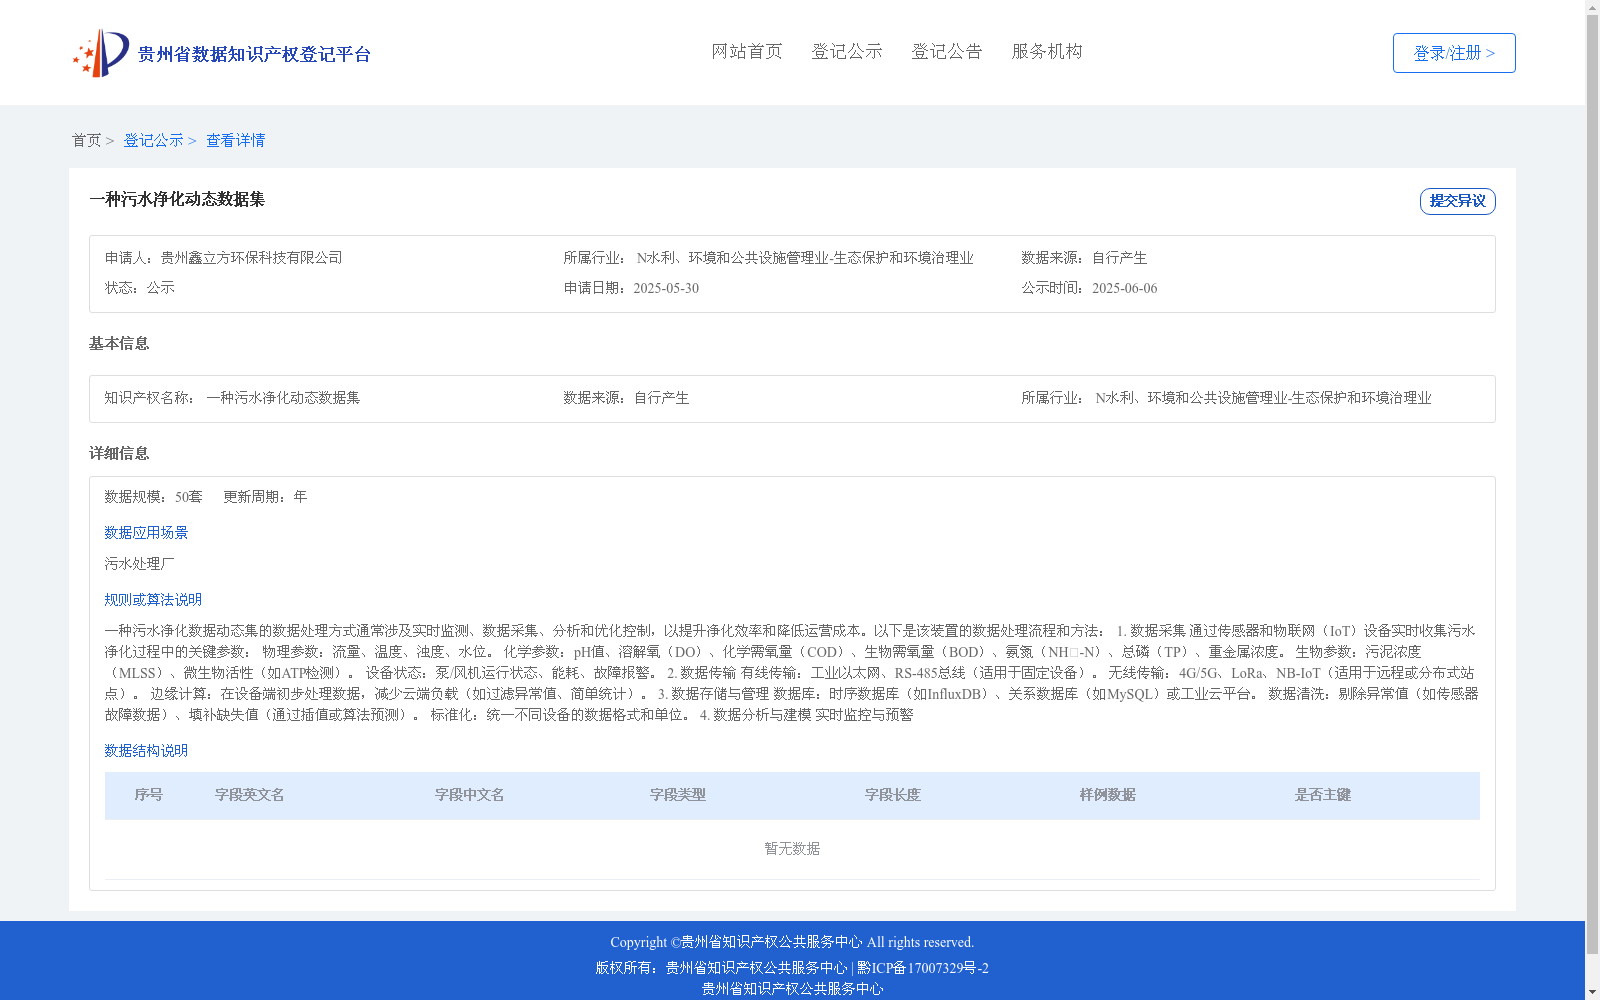Select the 状态：公示 text

(140, 288)
